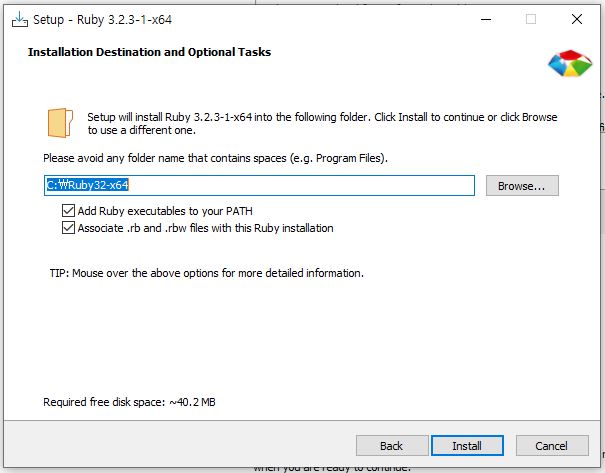
Task: Click the TIP text about mouse over options
Action: [x=206, y=273]
